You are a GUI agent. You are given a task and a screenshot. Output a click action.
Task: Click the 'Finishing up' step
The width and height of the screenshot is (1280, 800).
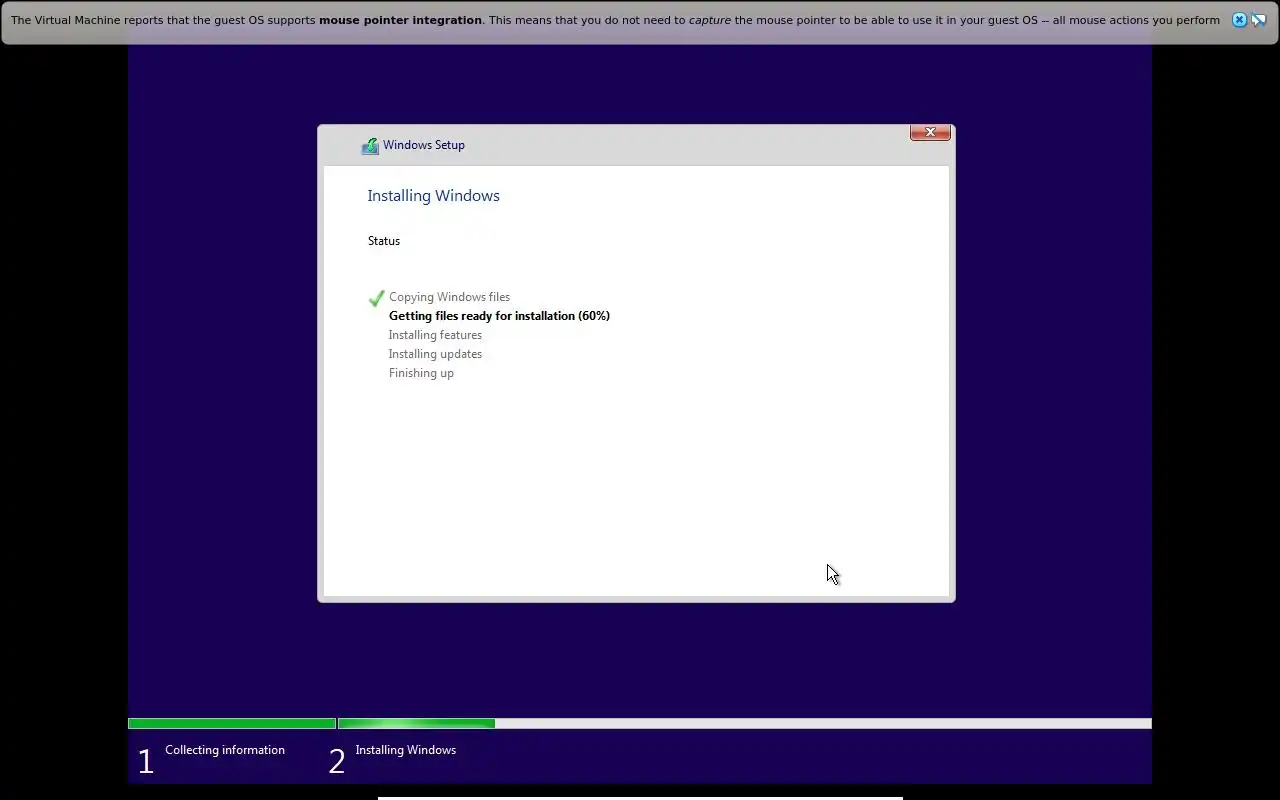click(421, 373)
